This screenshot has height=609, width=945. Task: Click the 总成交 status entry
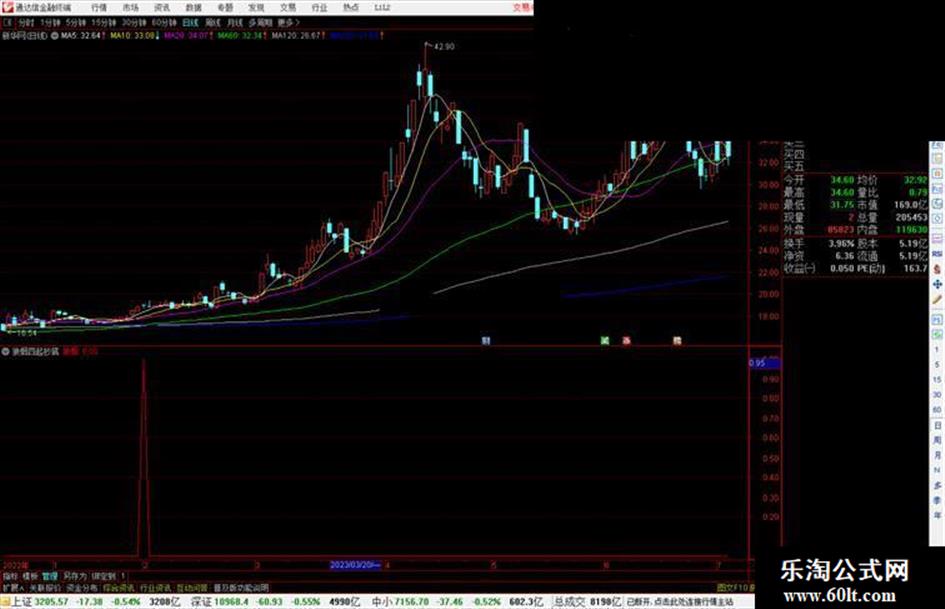(x=588, y=602)
